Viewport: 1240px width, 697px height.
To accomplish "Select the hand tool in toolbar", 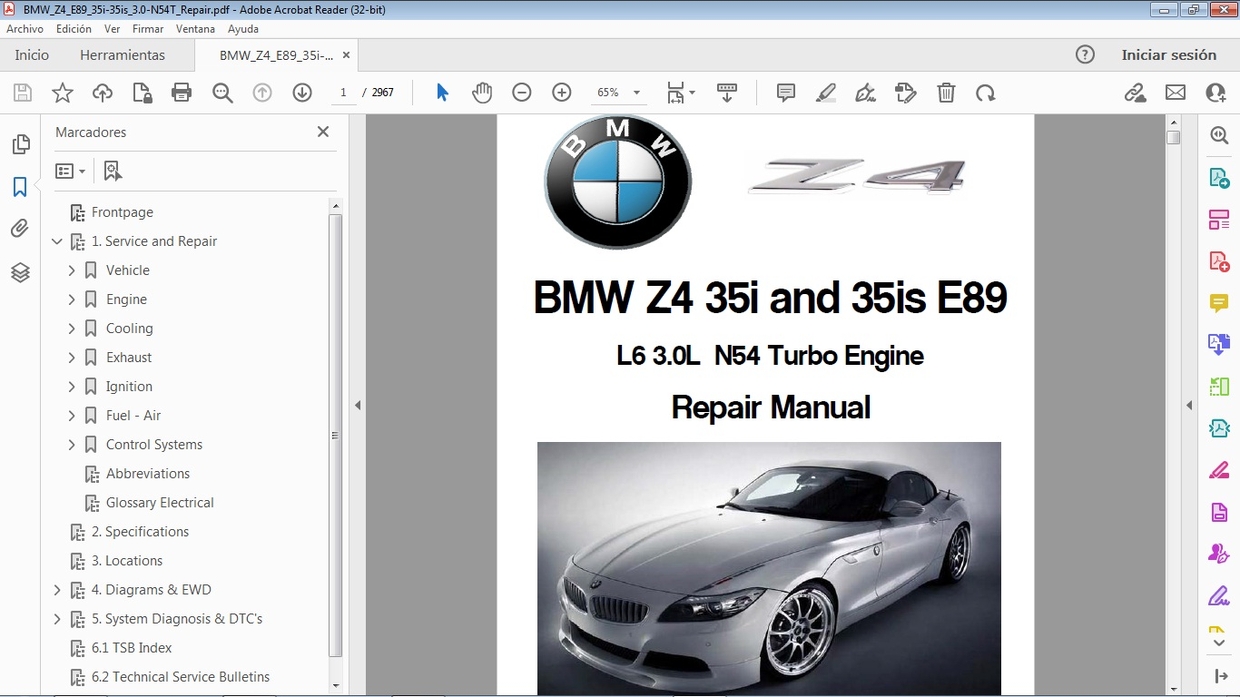I will coord(482,92).
